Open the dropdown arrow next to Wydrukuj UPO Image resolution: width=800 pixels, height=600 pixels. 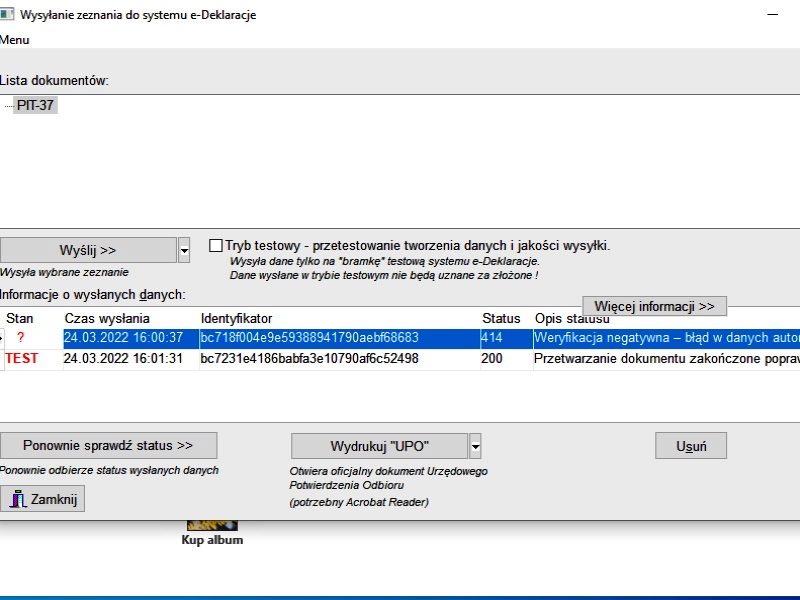(476, 446)
